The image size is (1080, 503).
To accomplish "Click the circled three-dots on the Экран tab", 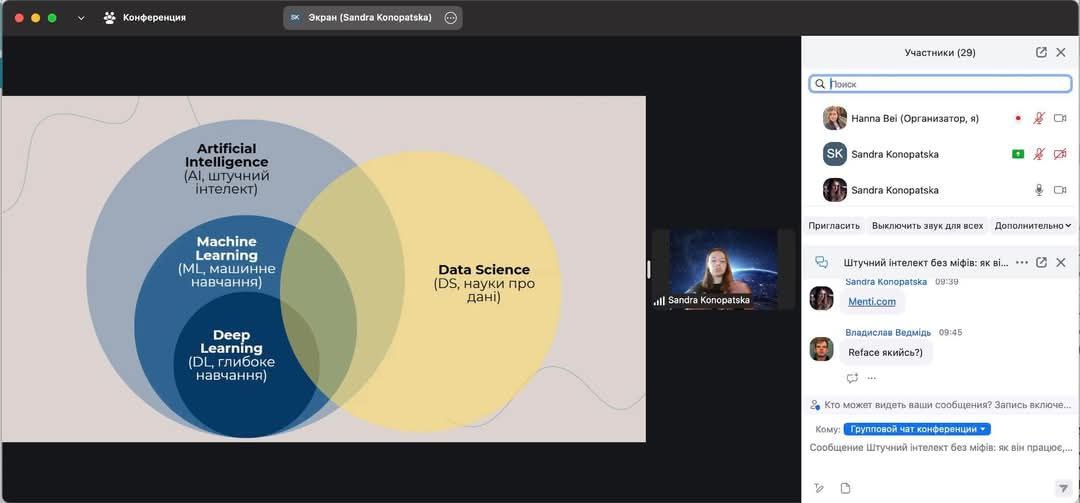I will [x=450, y=18].
